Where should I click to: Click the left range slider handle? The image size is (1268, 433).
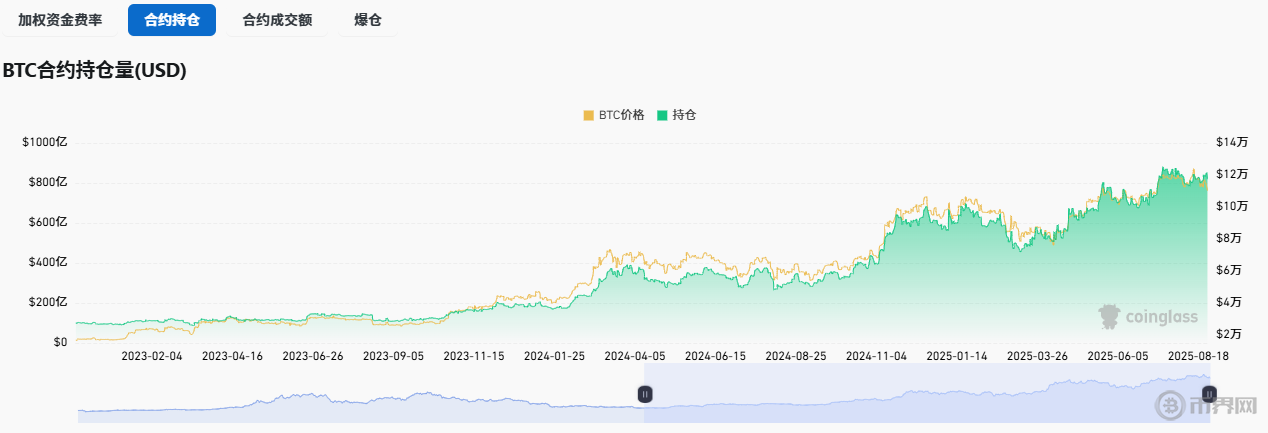[x=645, y=394]
